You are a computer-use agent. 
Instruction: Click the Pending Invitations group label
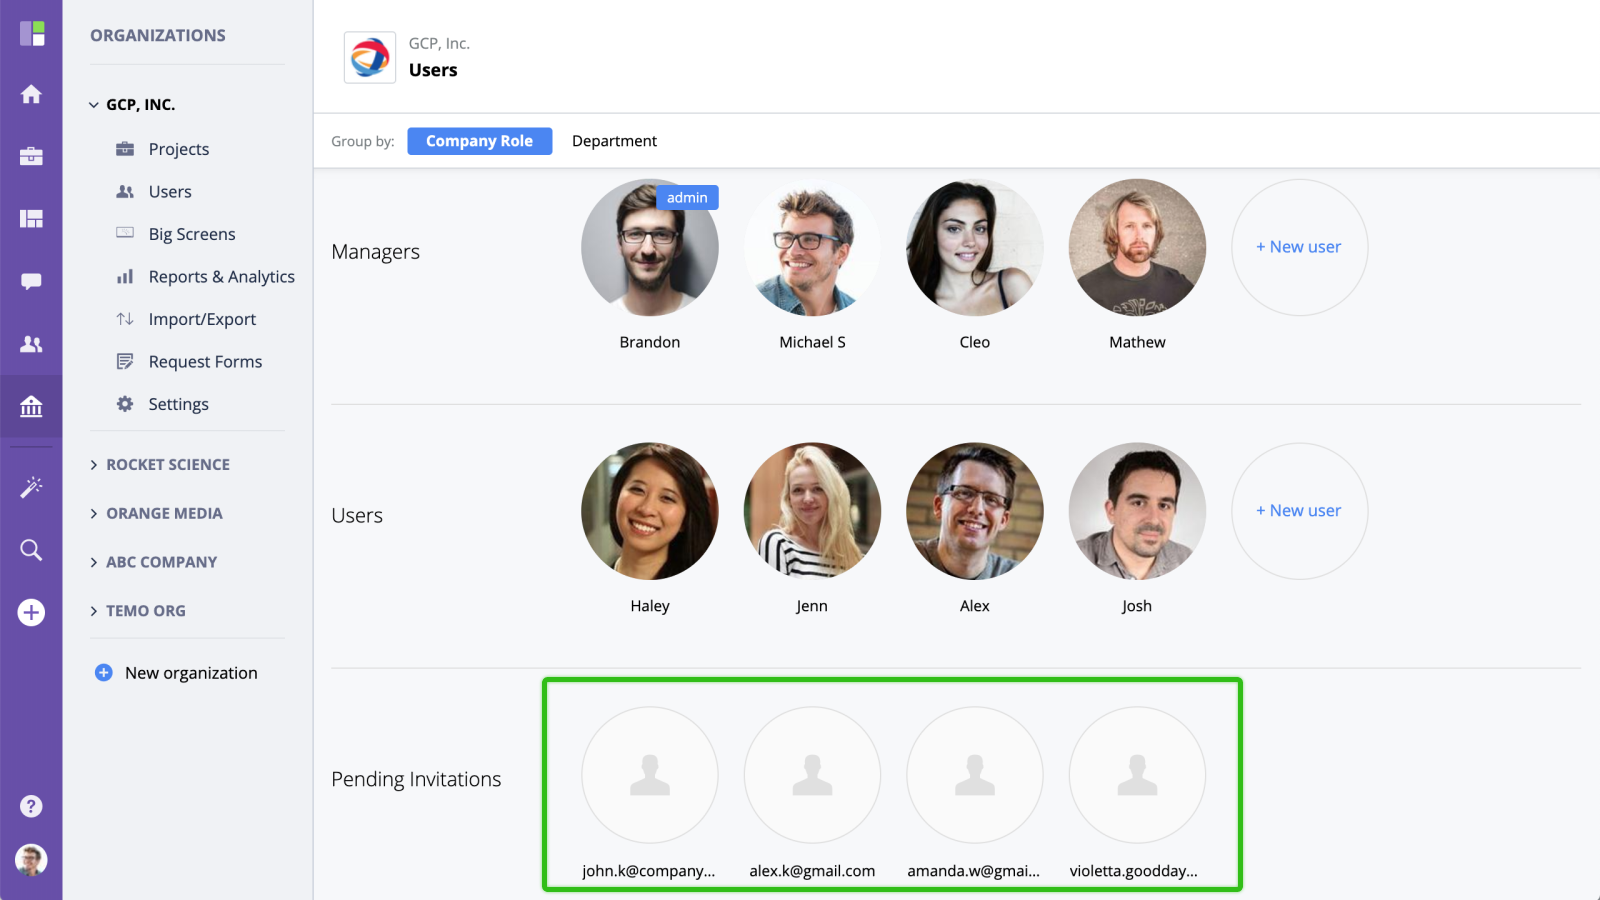(416, 779)
